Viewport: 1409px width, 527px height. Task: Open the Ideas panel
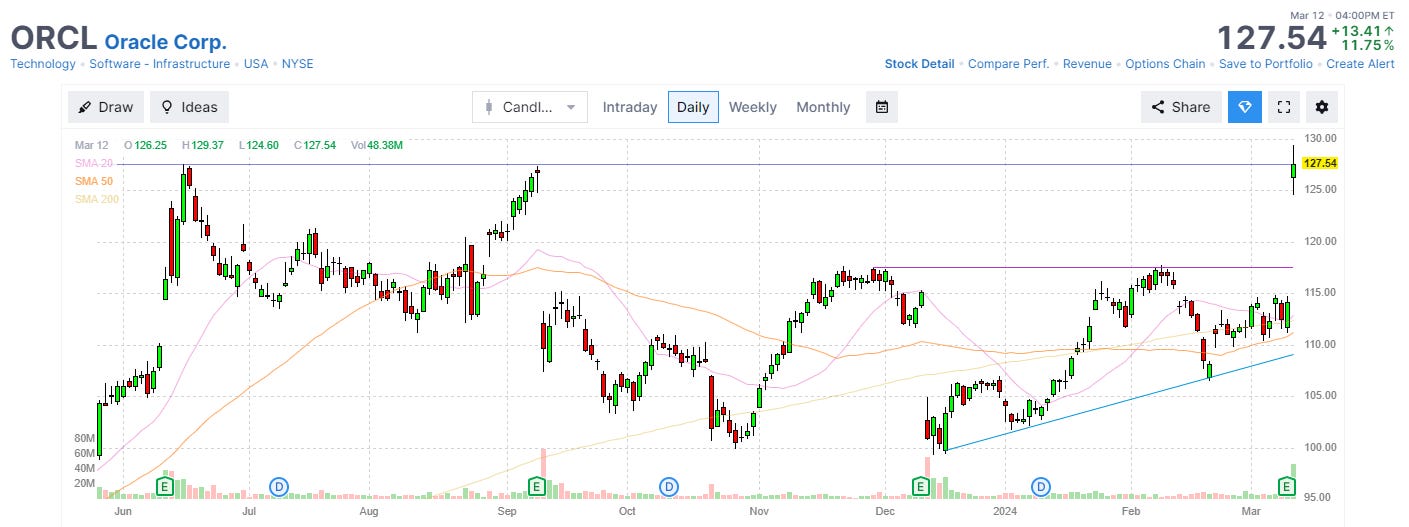(x=189, y=107)
